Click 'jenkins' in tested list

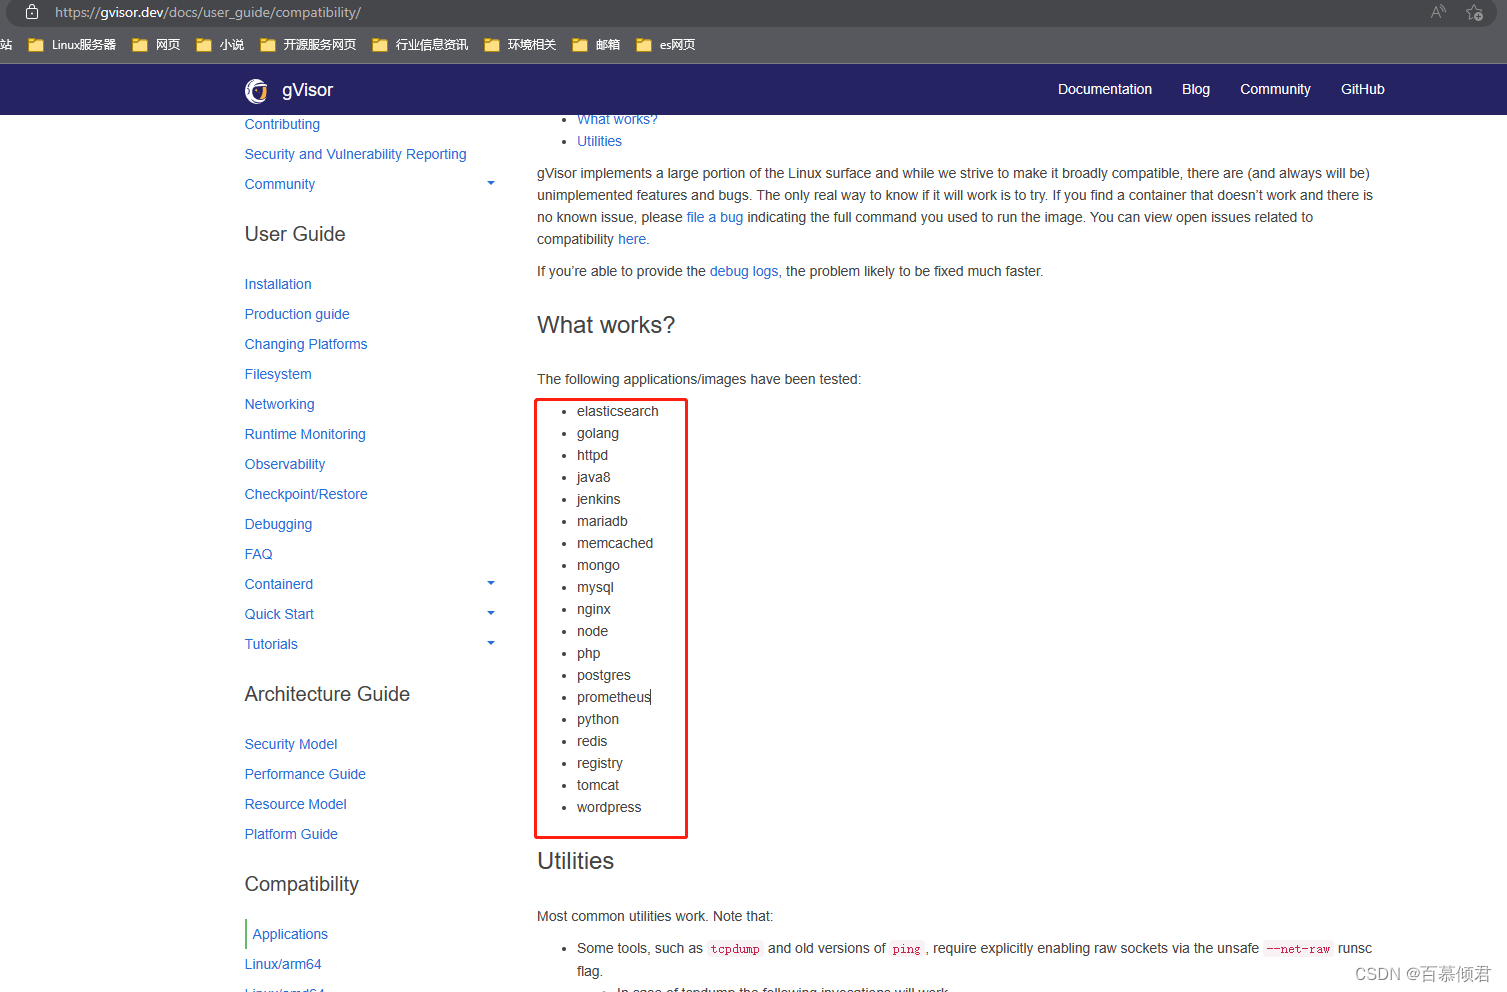tap(598, 499)
